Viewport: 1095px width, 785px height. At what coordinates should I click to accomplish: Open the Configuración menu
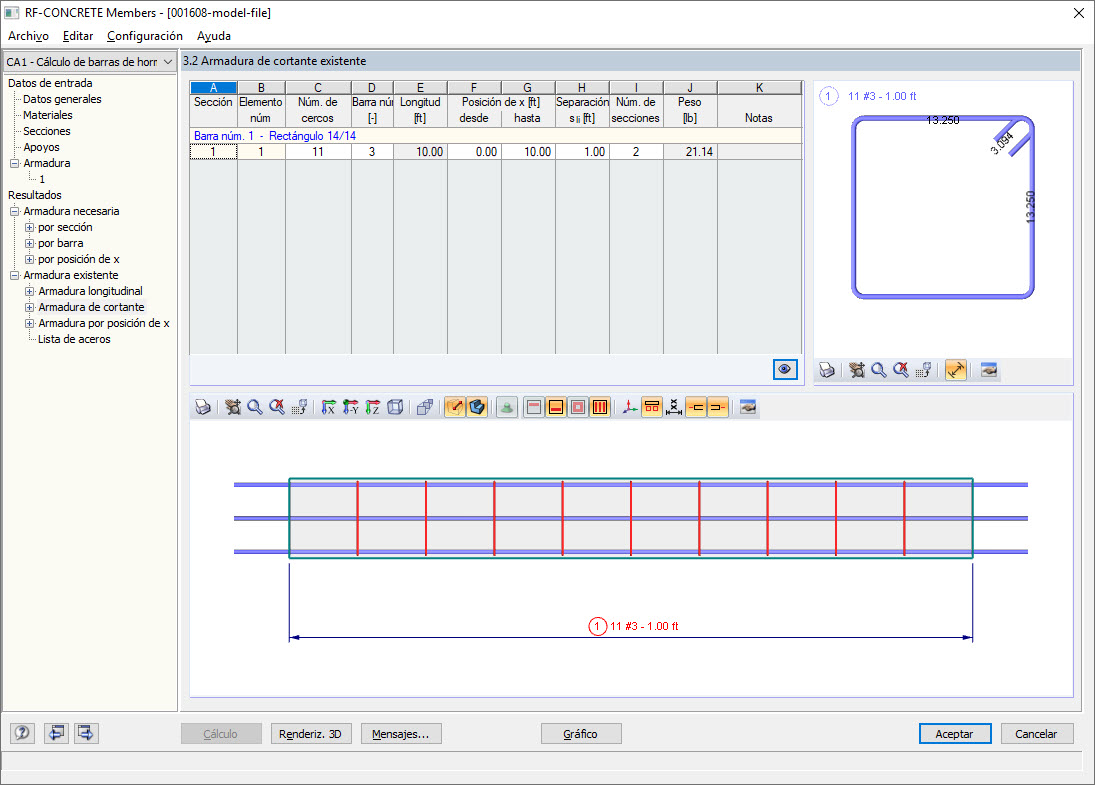click(x=145, y=36)
